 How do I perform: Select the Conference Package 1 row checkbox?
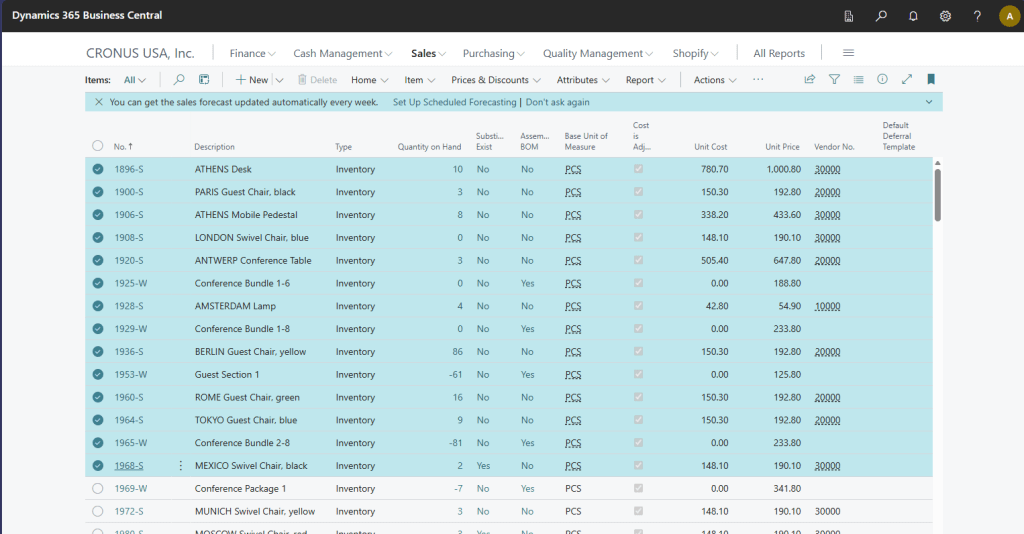pos(98,489)
